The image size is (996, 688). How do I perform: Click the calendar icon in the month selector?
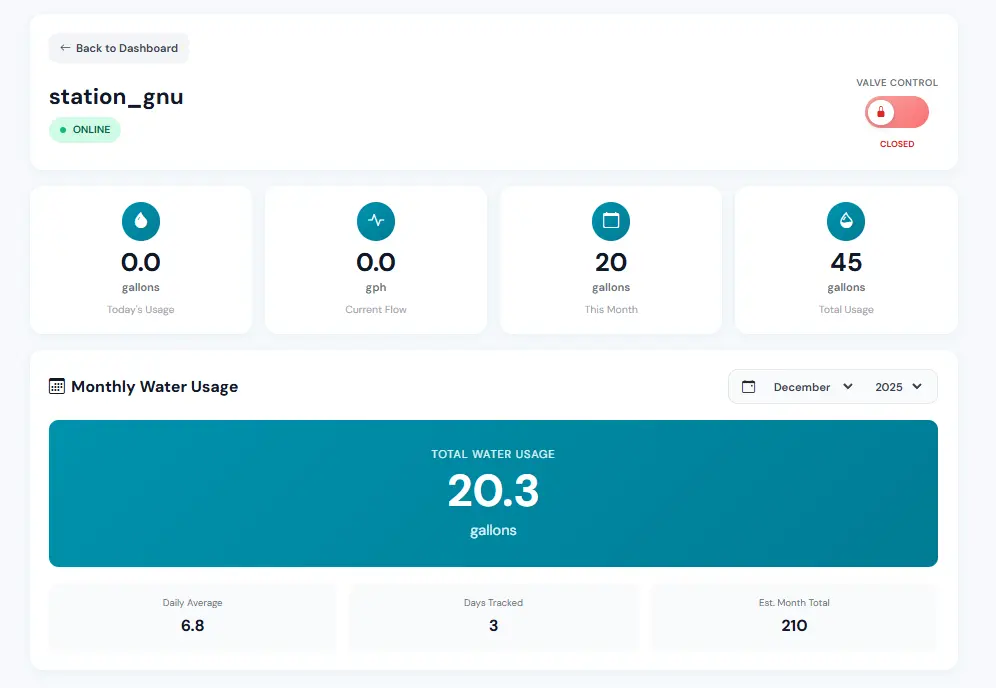749,386
